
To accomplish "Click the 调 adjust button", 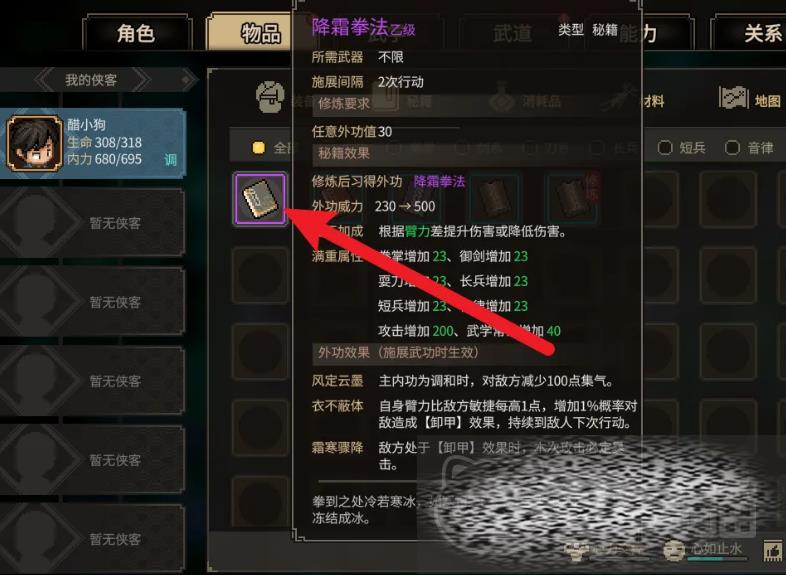I will [170, 160].
